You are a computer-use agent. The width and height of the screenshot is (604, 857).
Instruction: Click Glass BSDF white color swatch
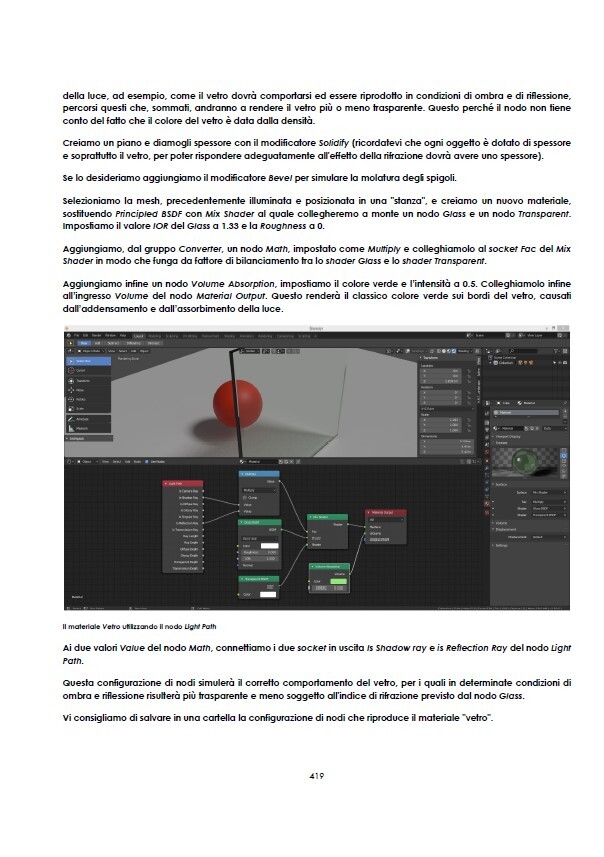point(269,545)
